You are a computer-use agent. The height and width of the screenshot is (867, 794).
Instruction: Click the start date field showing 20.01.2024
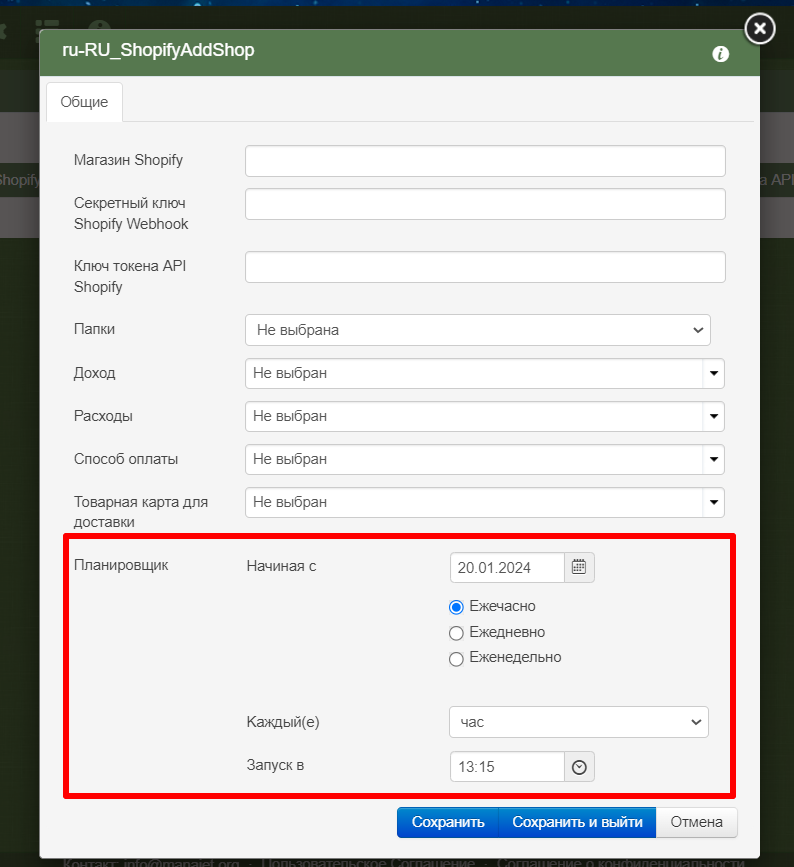[x=507, y=567]
